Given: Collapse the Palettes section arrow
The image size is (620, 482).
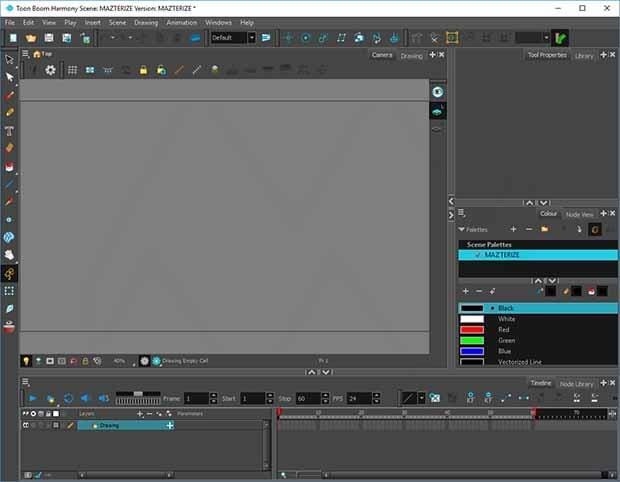Looking at the screenshot, I should coord(461,229).
